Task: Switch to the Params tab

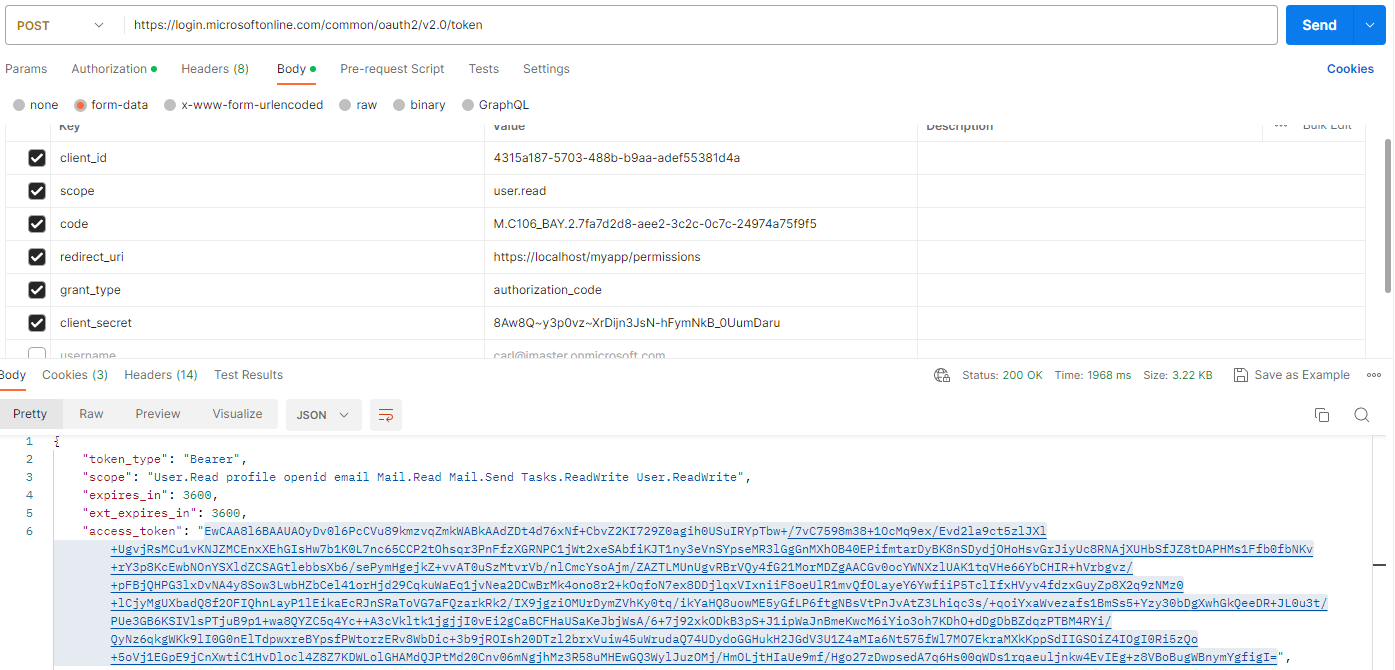Action: (26, 69)
